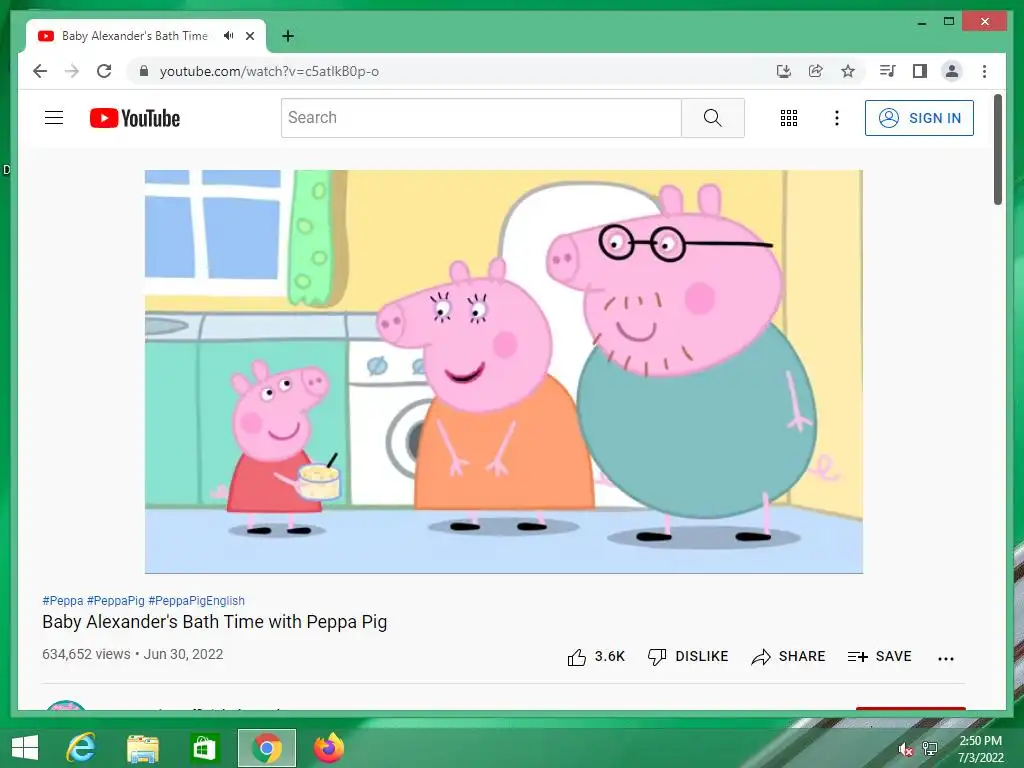
Task: Click the Peppa Pig video player
Action: pos(504,372)
